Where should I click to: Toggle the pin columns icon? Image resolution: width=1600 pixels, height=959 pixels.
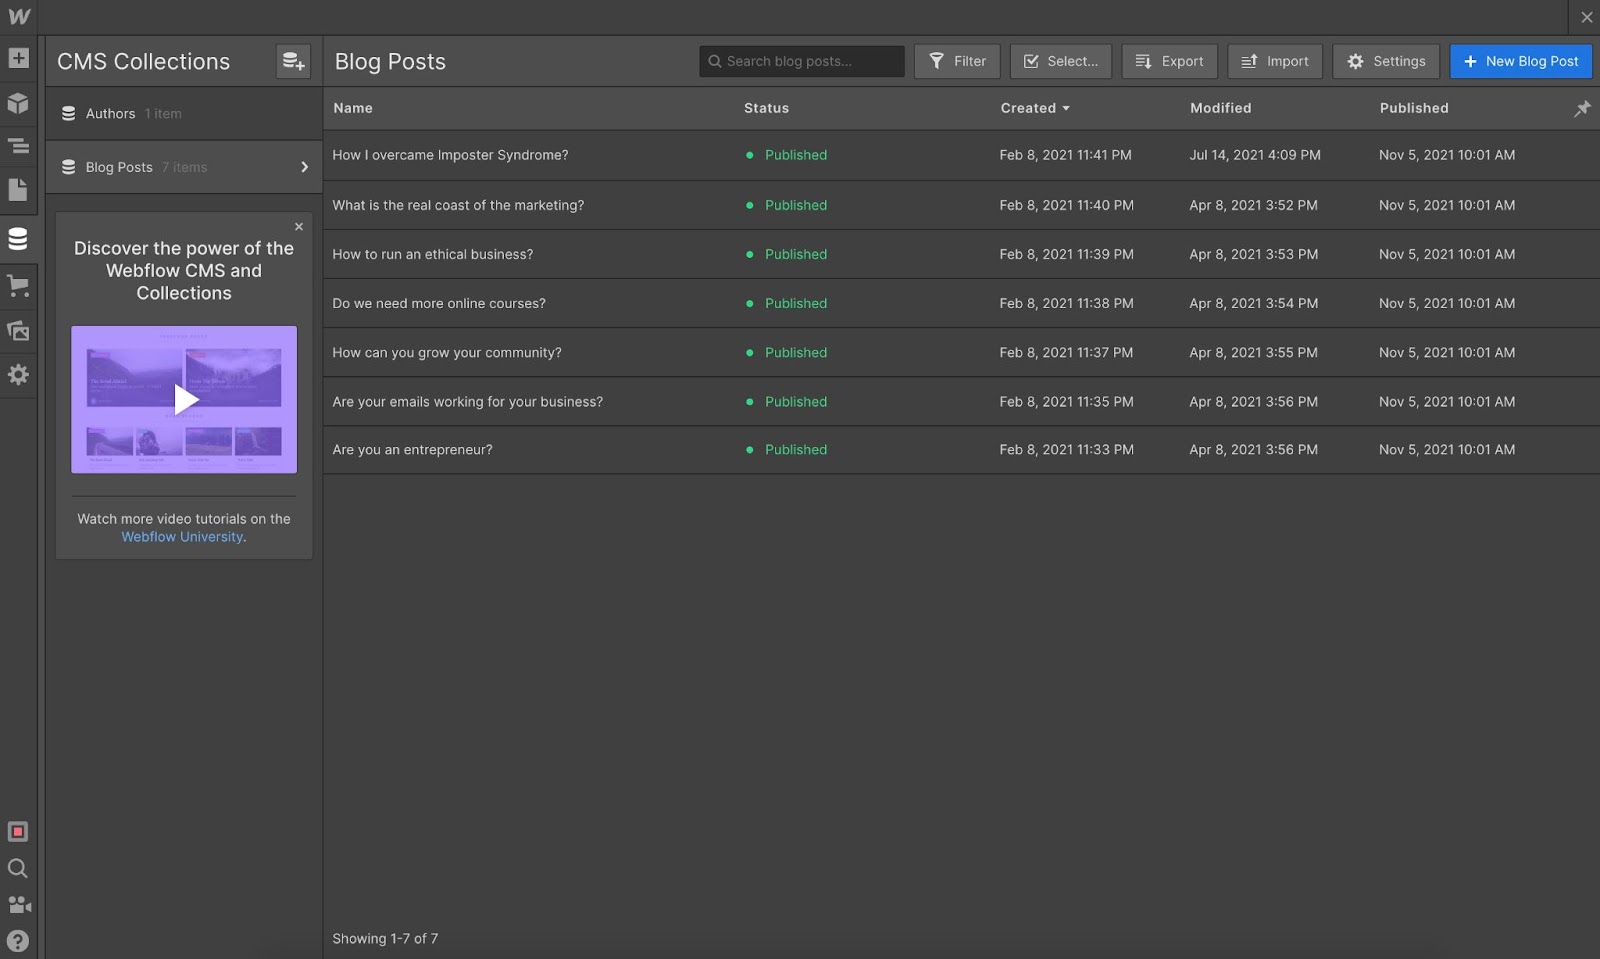[1582, 108]
